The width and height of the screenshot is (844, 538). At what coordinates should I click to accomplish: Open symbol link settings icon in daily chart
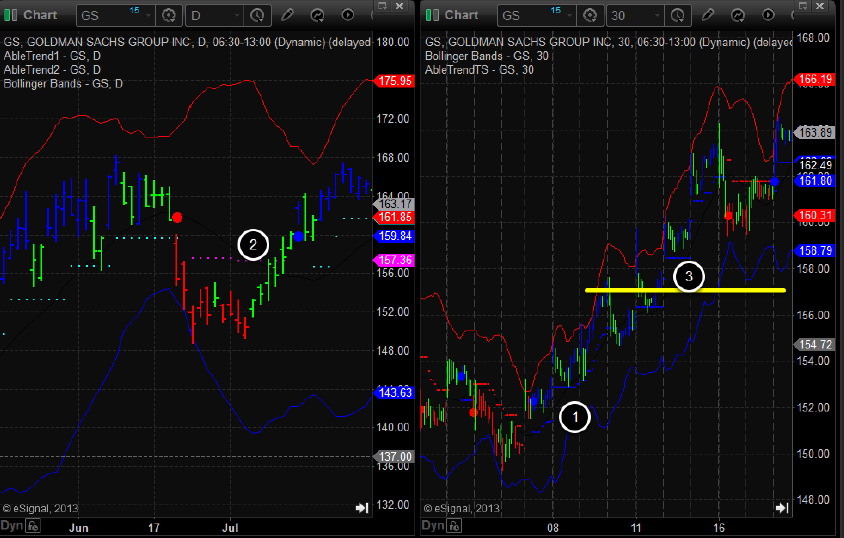point(168,16)
